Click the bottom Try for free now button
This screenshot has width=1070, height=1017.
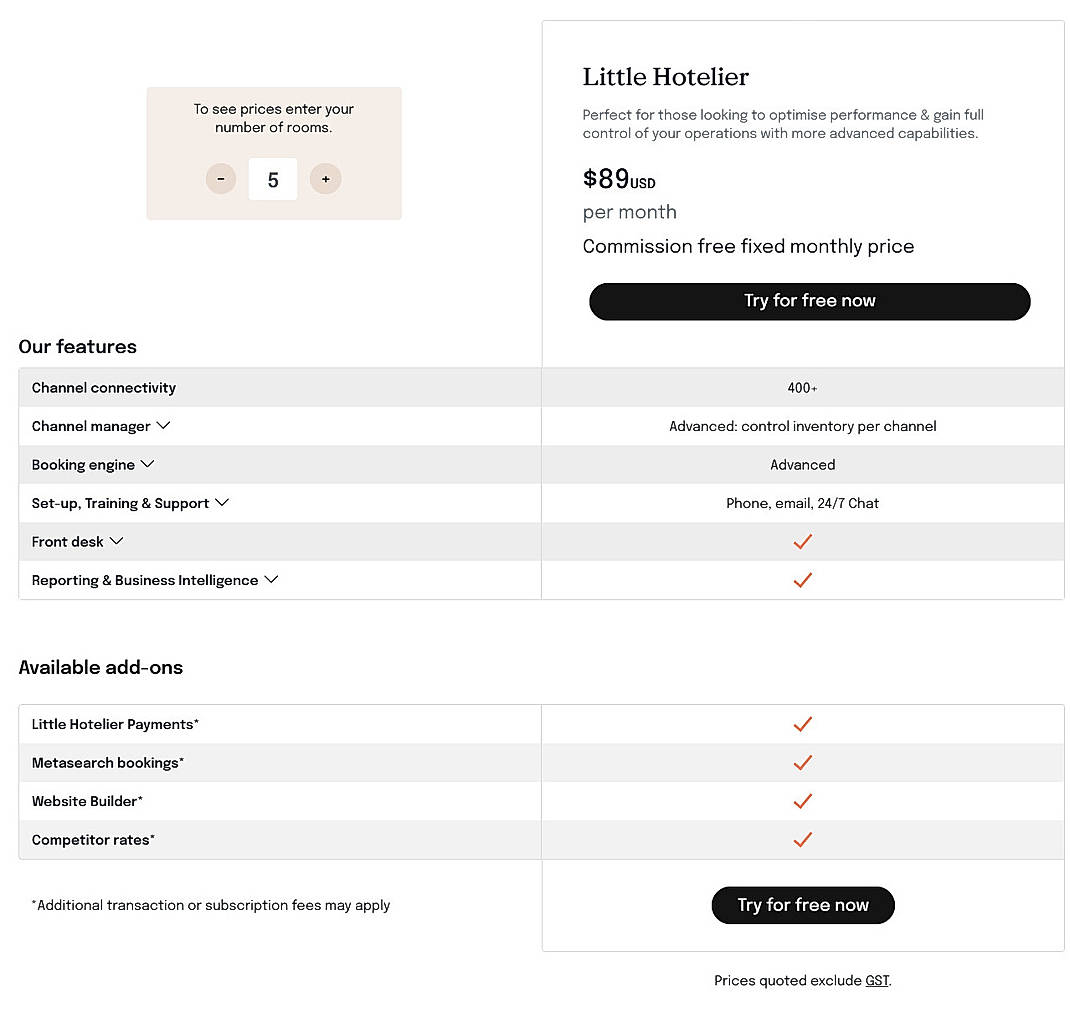point(802,905)
